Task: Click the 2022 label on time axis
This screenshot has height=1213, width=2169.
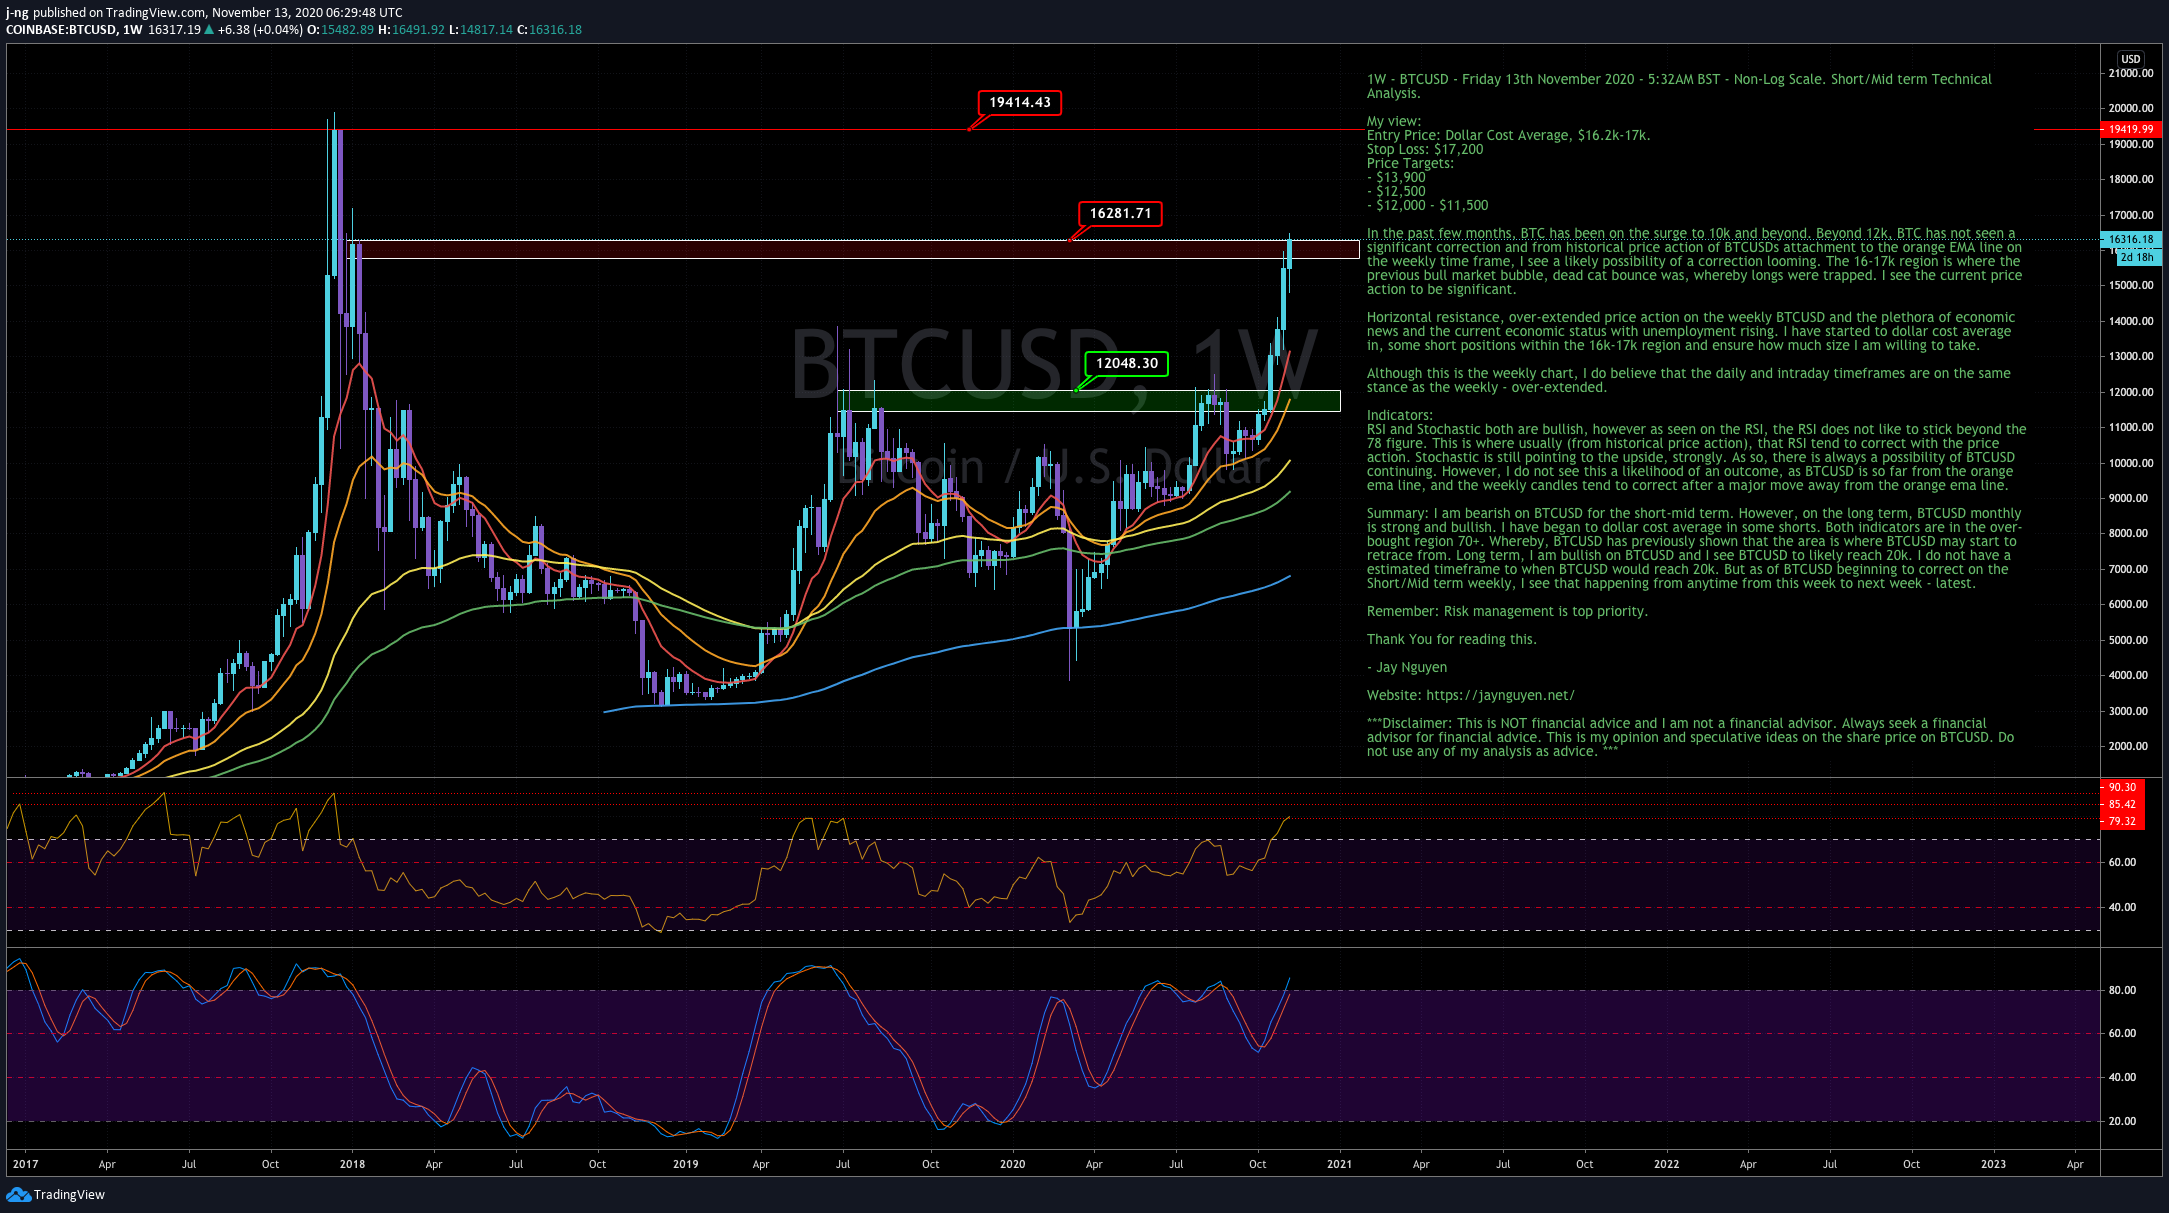Action: pos(1666,1164)
